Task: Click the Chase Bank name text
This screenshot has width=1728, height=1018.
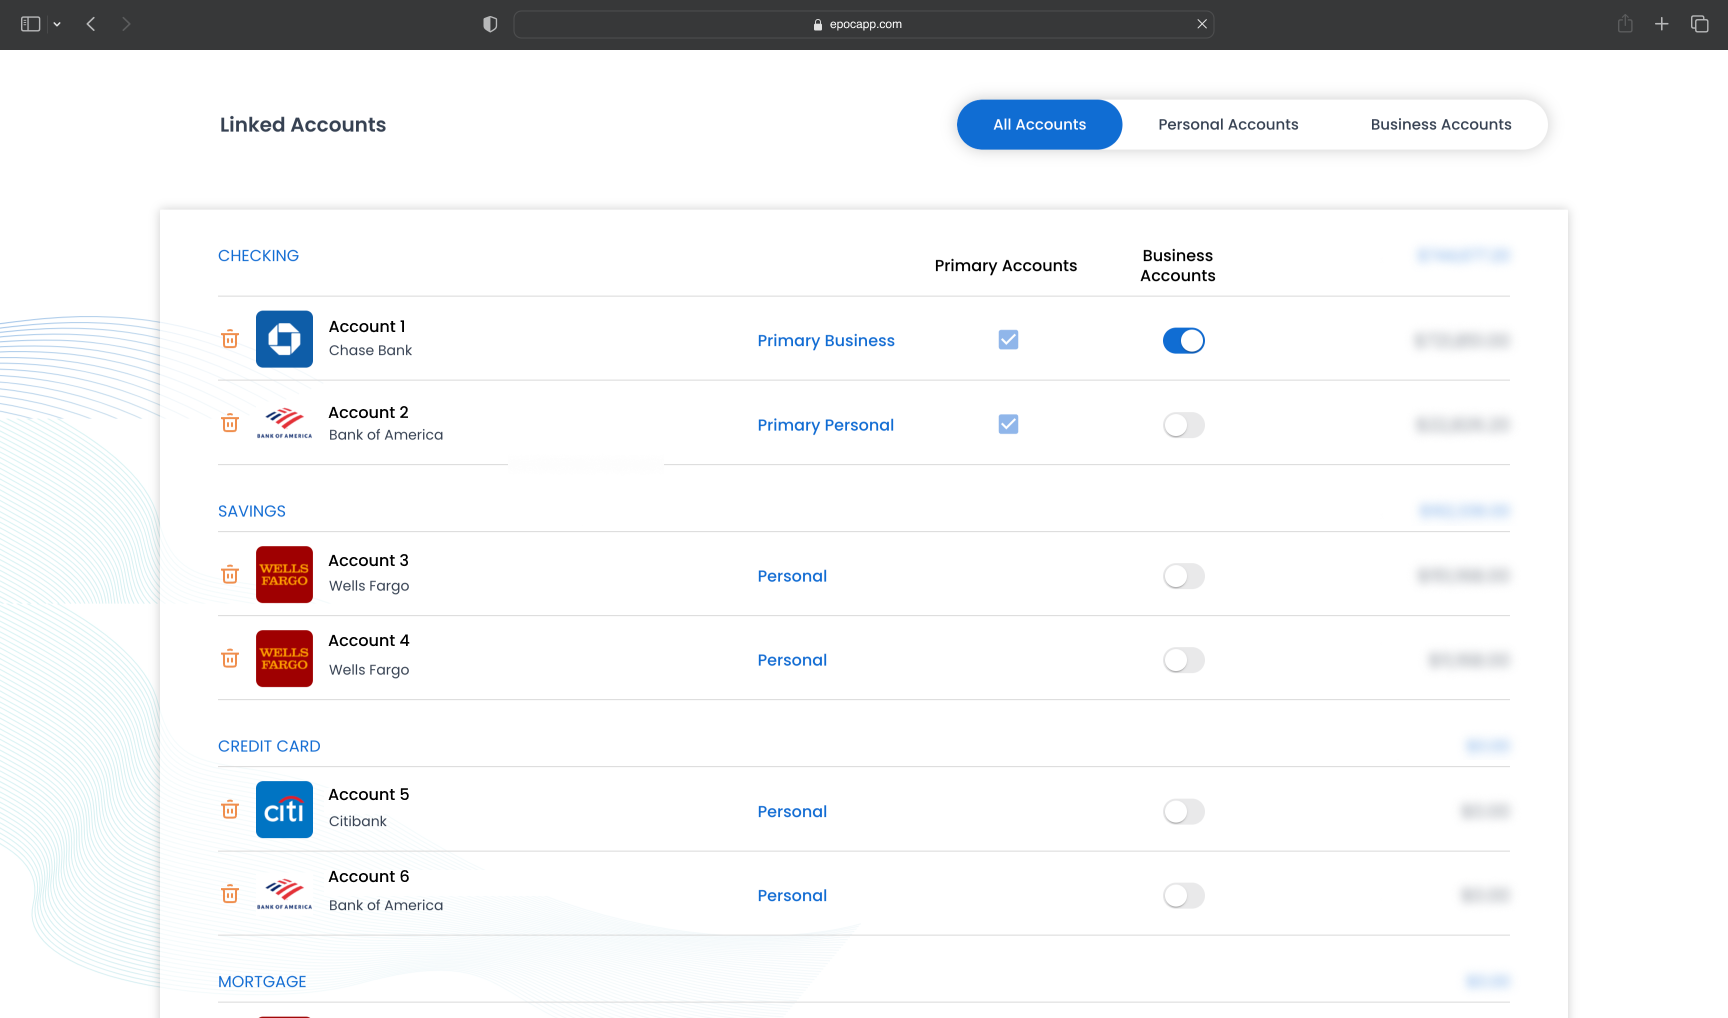Action: click(370, 350)
